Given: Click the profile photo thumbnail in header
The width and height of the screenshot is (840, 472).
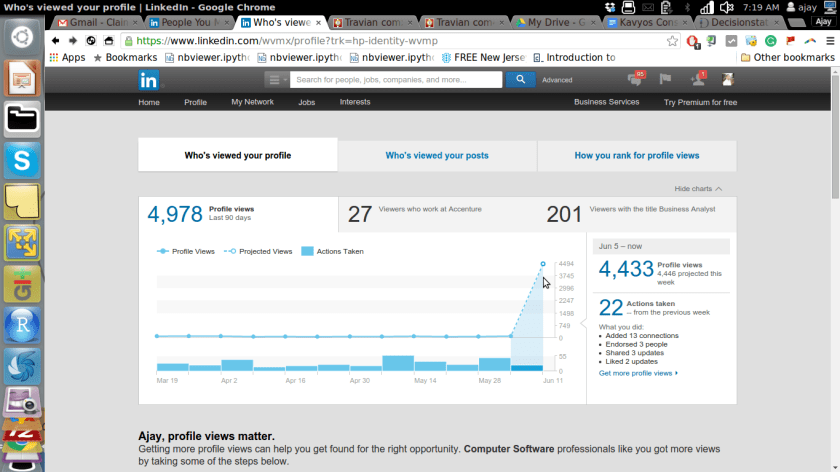Looking at the screenshot, I should coord(730,80).
